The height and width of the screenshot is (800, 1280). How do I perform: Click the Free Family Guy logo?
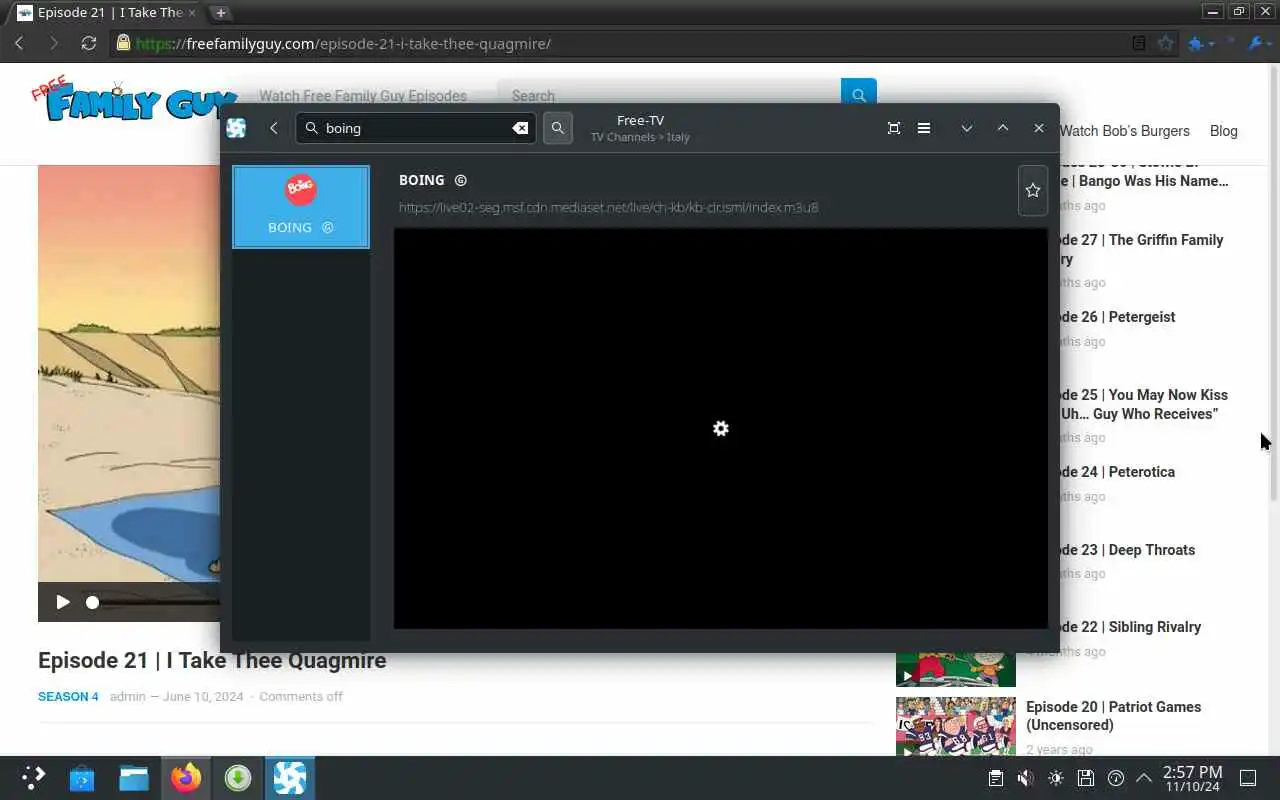[x=132, y=100]
